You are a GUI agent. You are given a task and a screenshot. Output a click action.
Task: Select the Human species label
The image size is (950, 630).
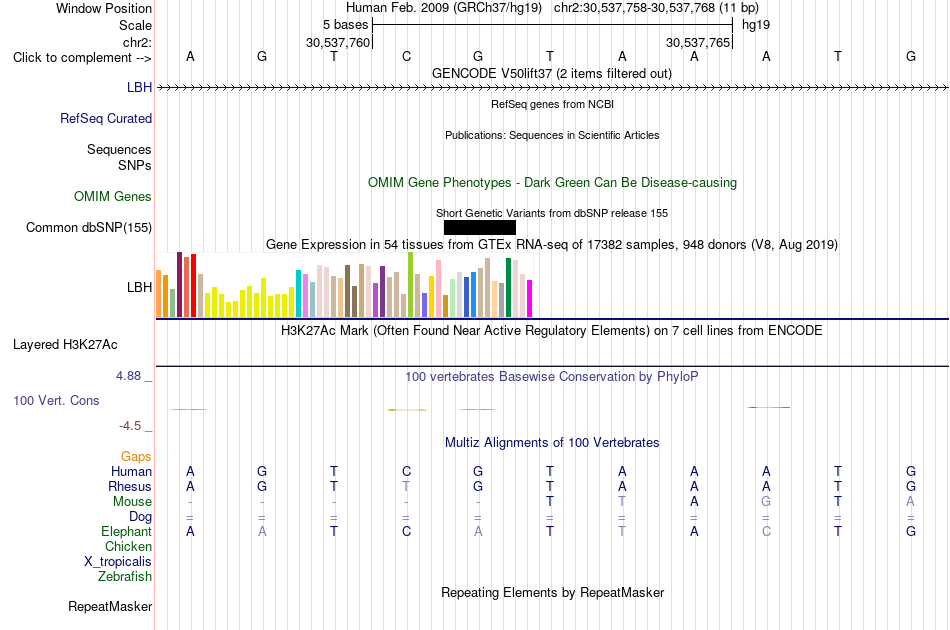coord(131,471)
